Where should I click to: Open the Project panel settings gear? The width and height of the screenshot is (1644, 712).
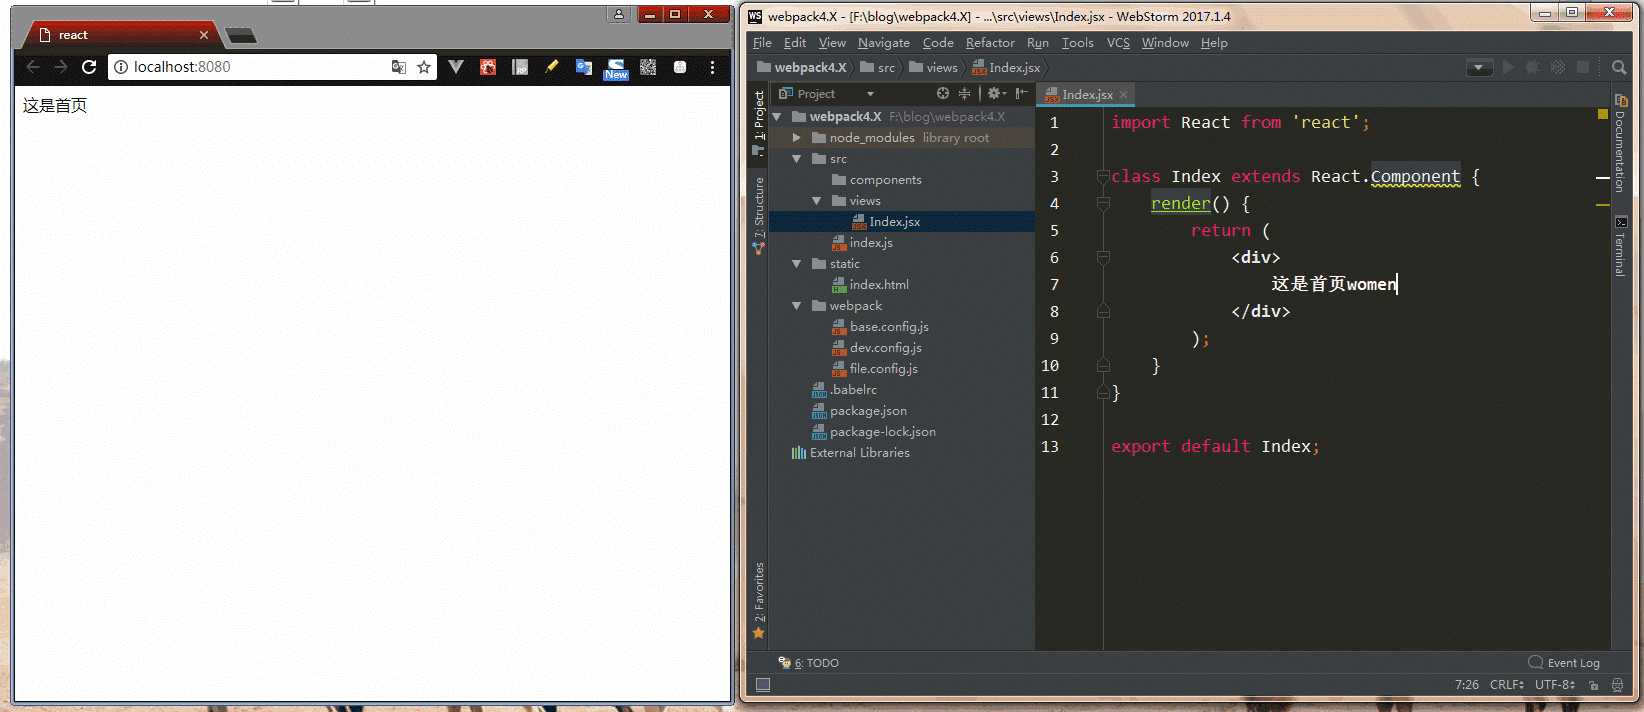[x=996, y=93]
